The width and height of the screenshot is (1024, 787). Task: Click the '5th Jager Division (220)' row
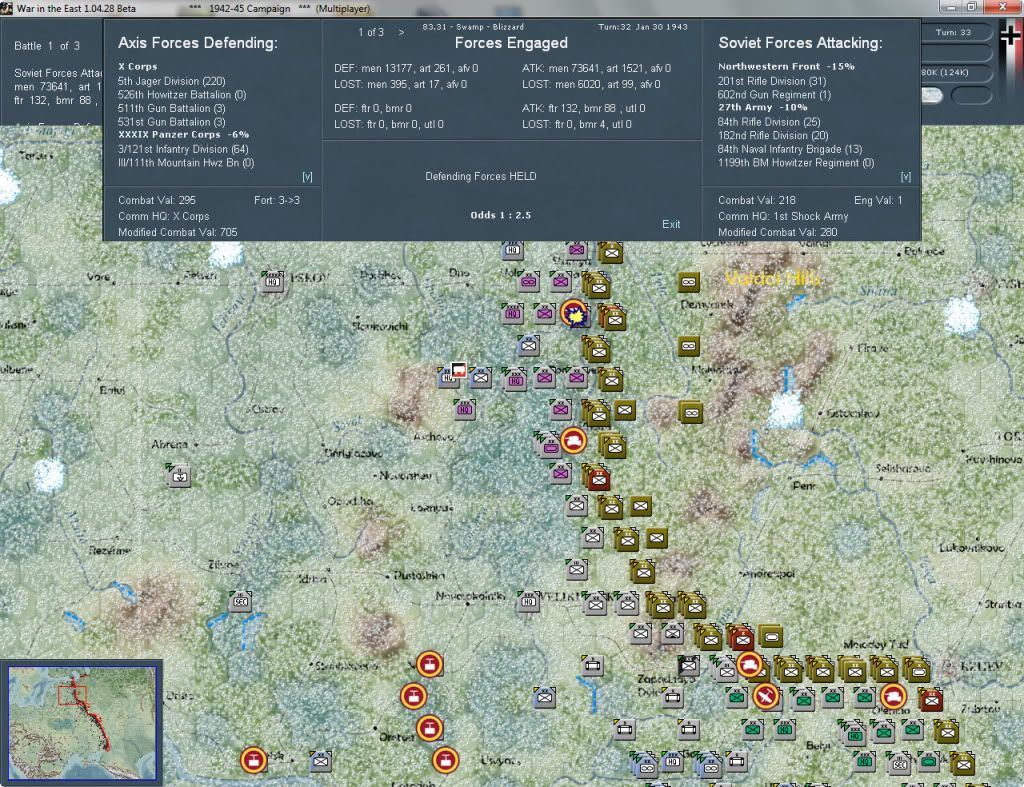pyautogui.click(x=171, y=81)
